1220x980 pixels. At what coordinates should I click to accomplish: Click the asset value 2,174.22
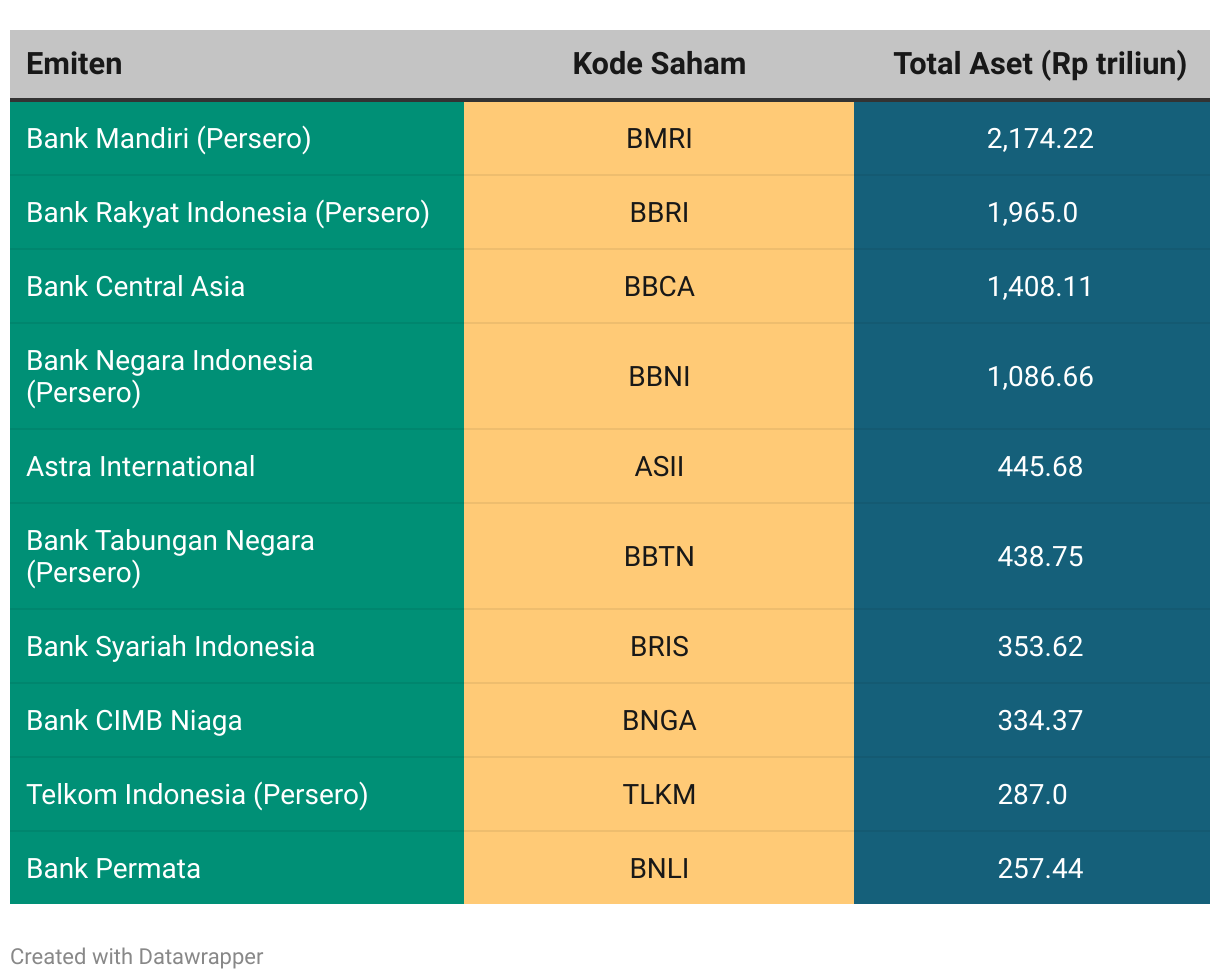click(x=1040, y=138)
